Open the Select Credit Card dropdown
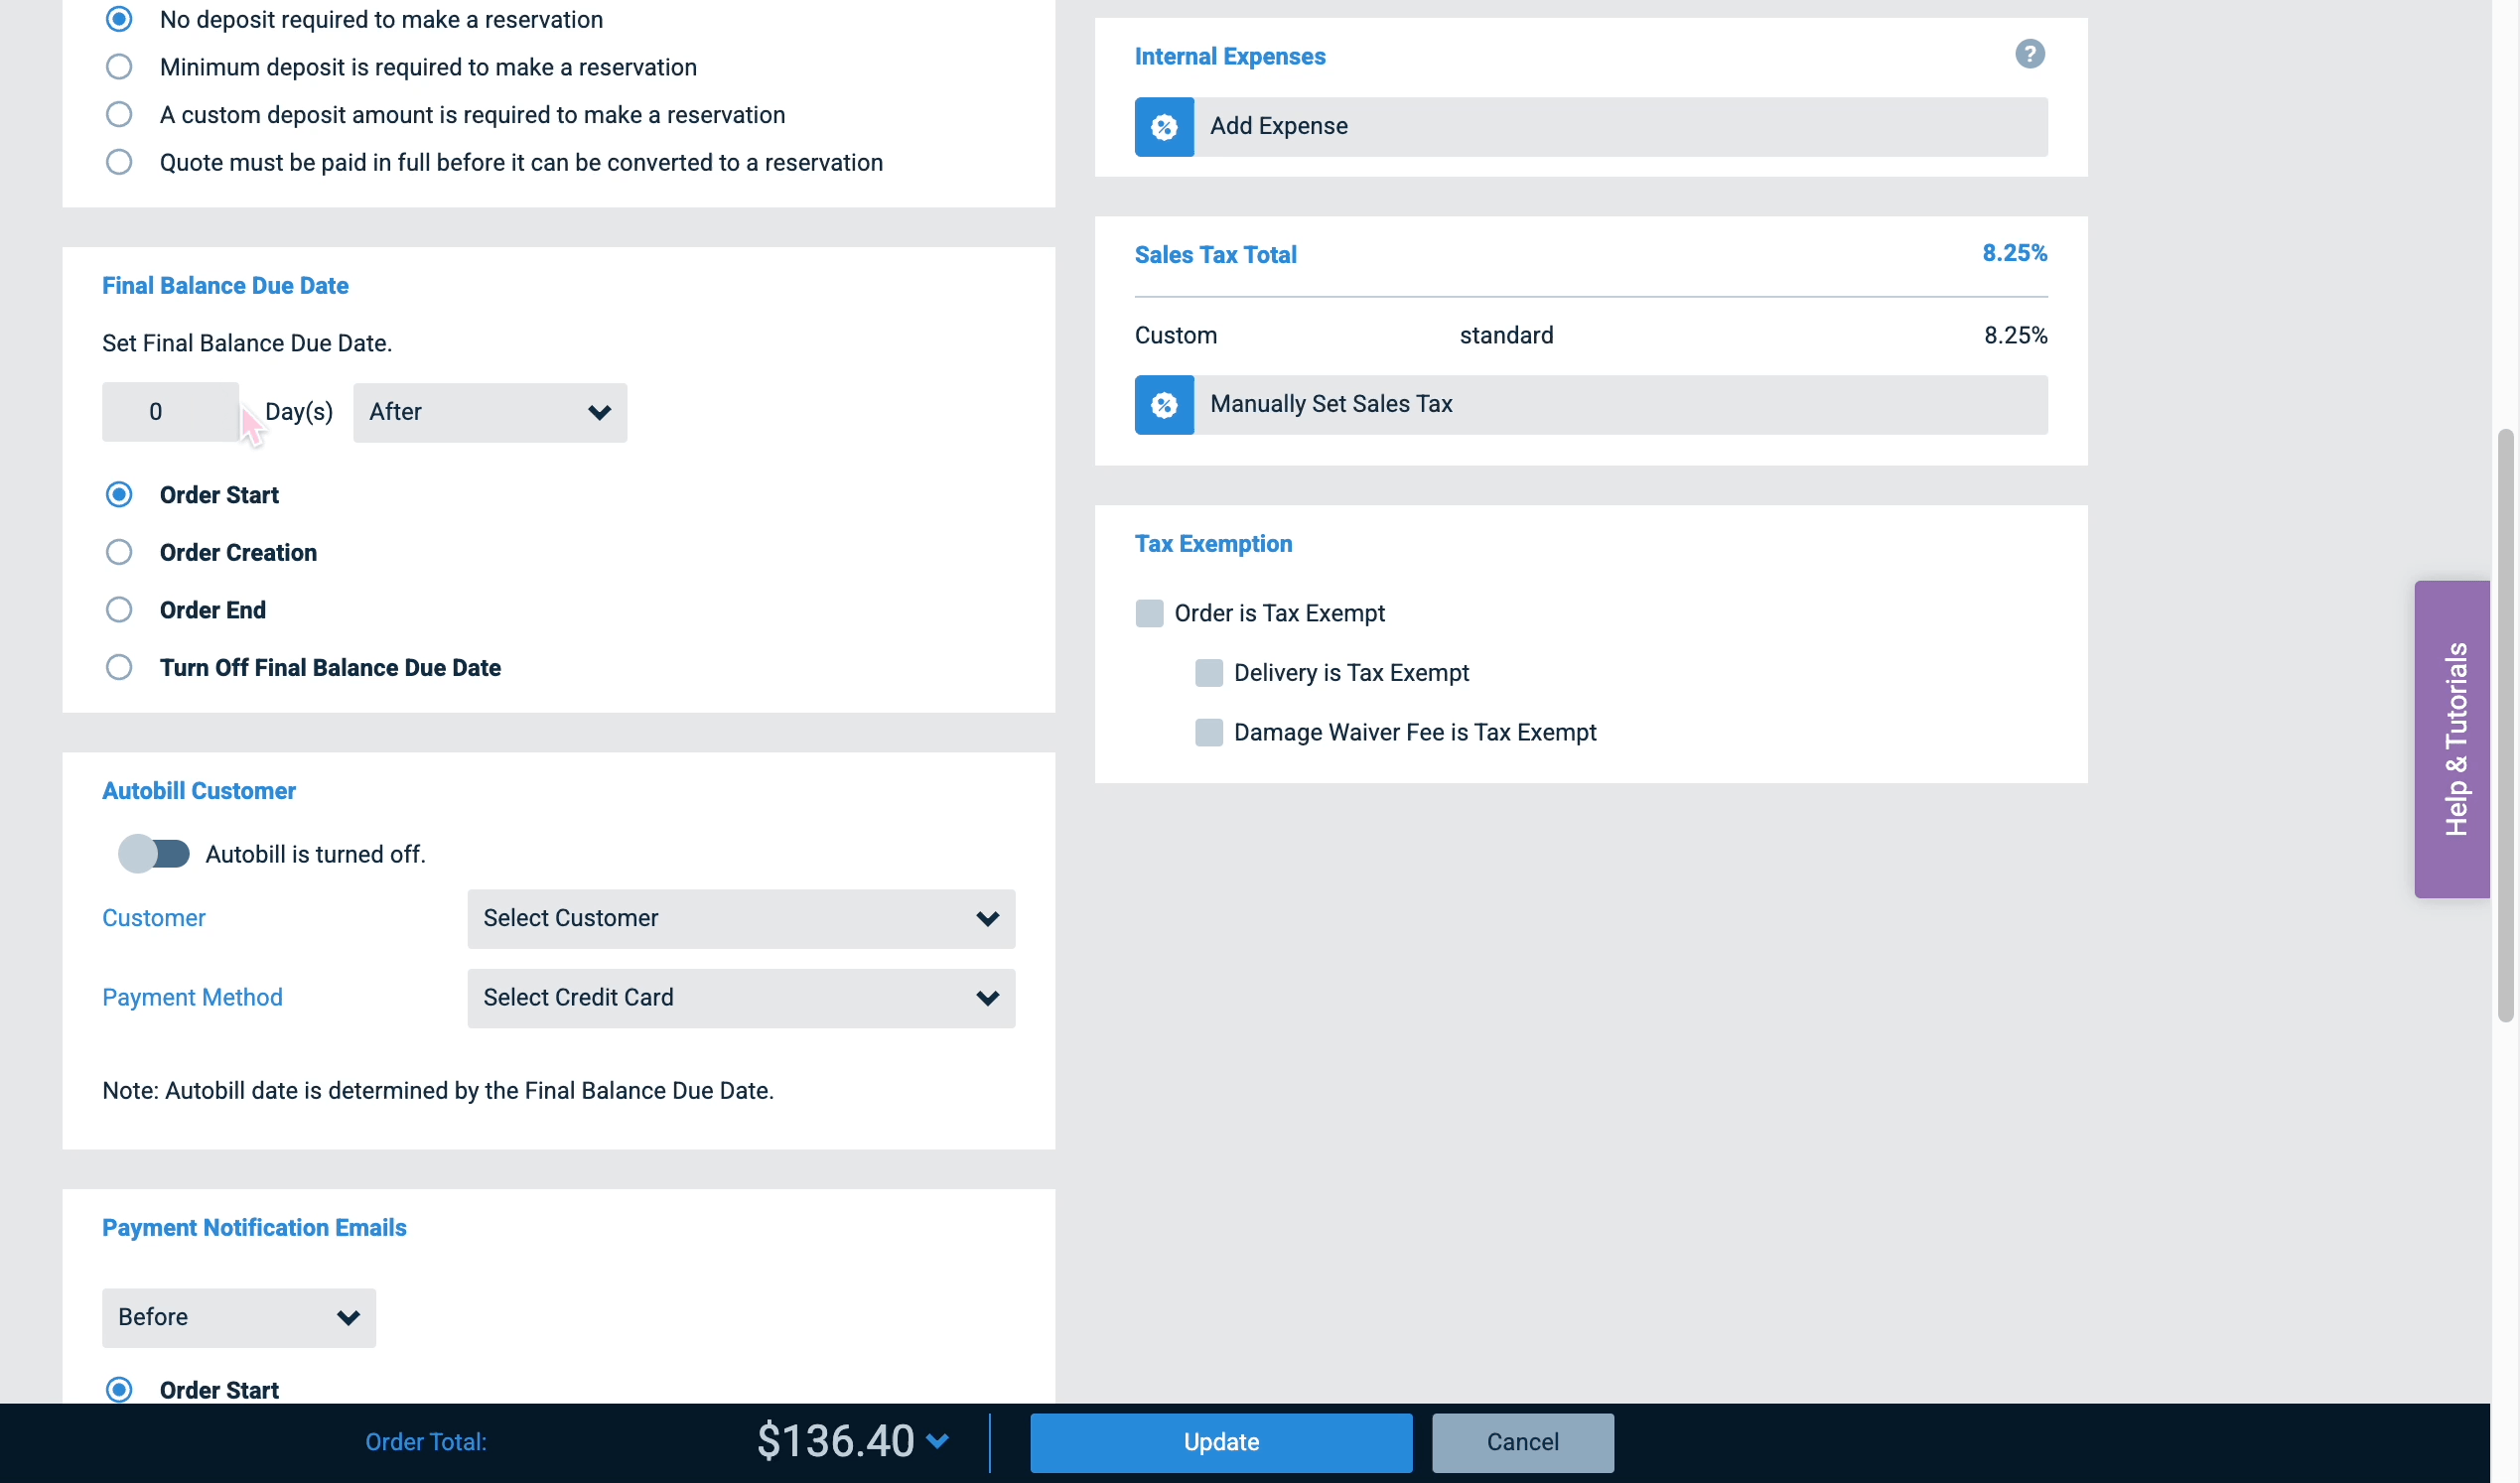The width and height of the screenshot is (2520, 1483). click(x=741, y=998)
